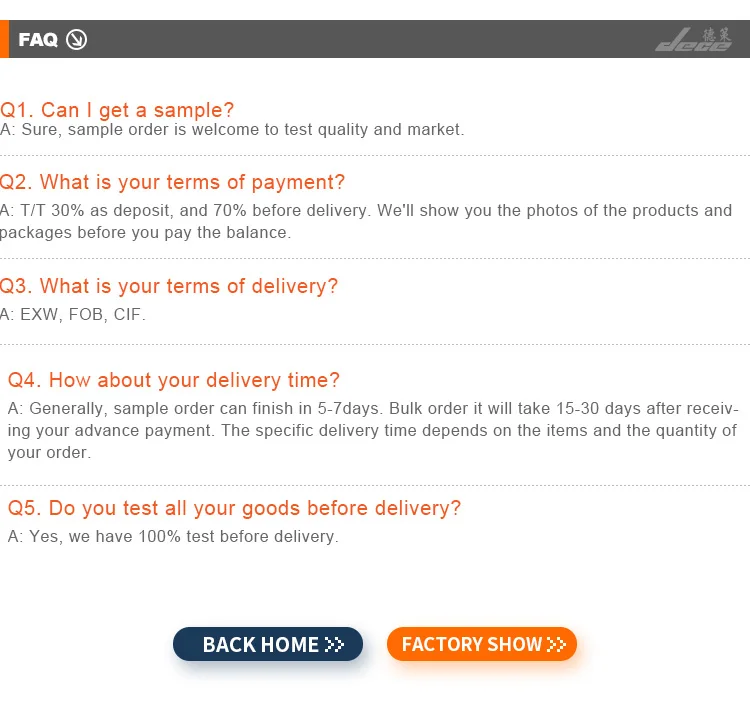Click the FAQ header title
This screenshot has height=703, width=750.
point(38,40)
